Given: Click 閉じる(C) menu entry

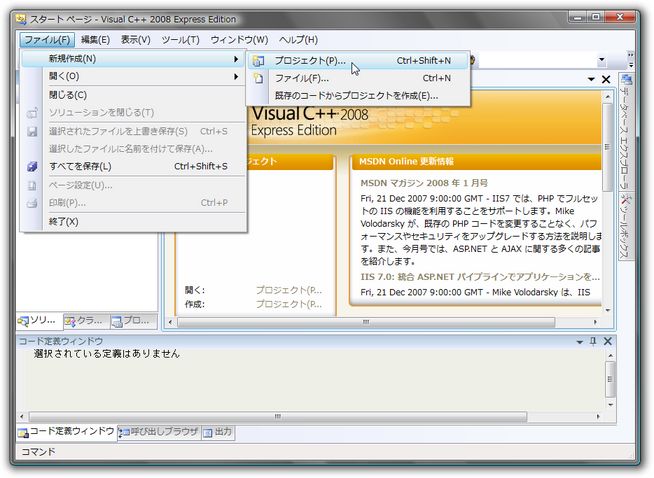Looking at the screenshot, I should [x=133, y=95].
